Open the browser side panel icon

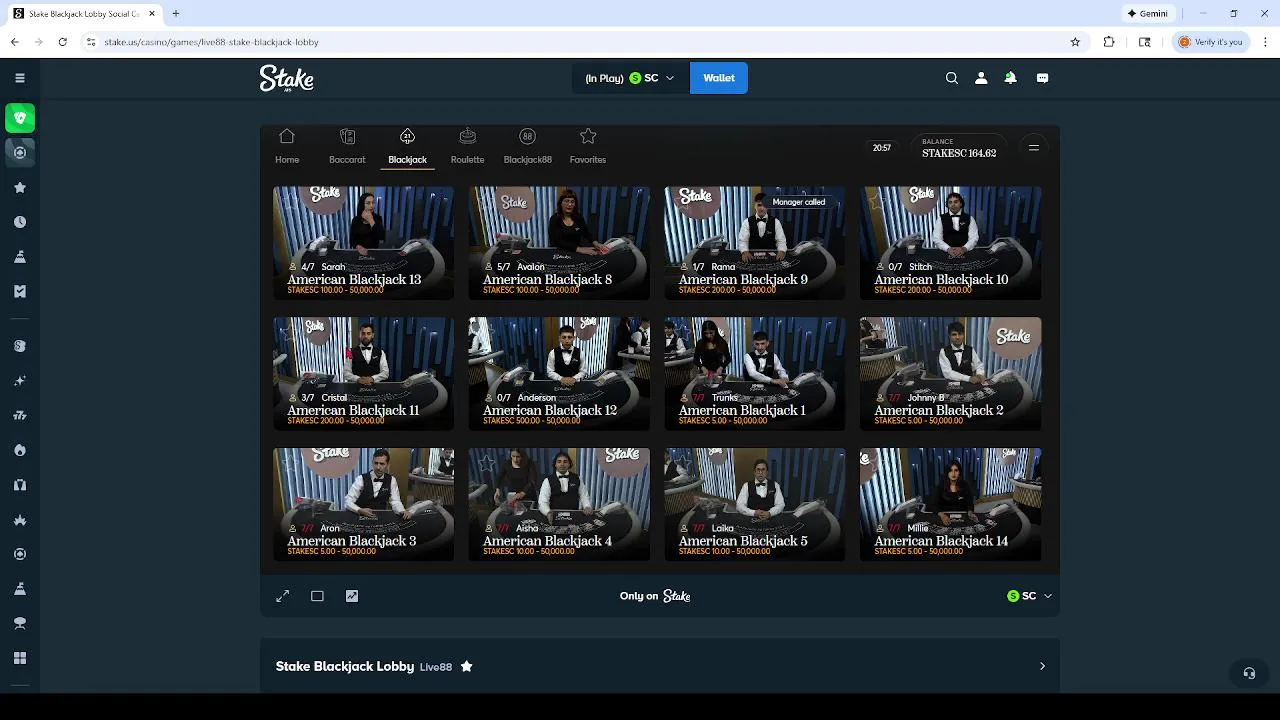1145,42
